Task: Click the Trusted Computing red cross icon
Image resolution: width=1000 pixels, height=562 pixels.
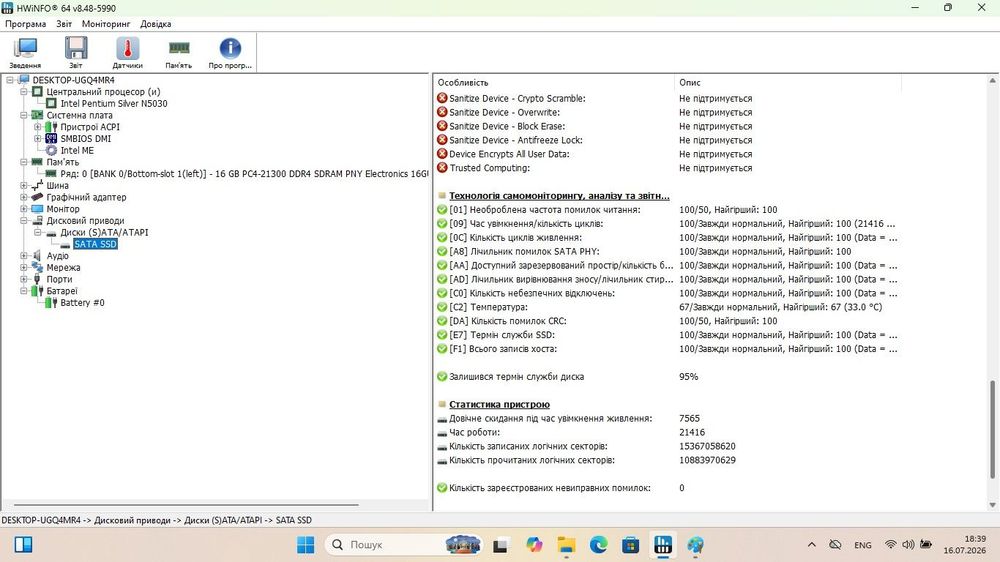Action: [442, 168]
